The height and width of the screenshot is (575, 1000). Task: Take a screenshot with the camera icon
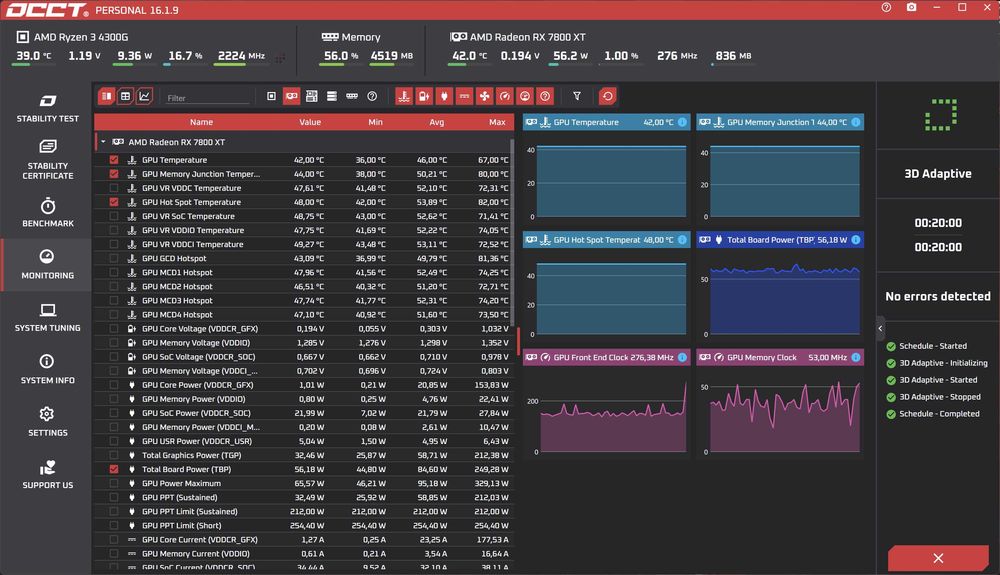(911, 8)
